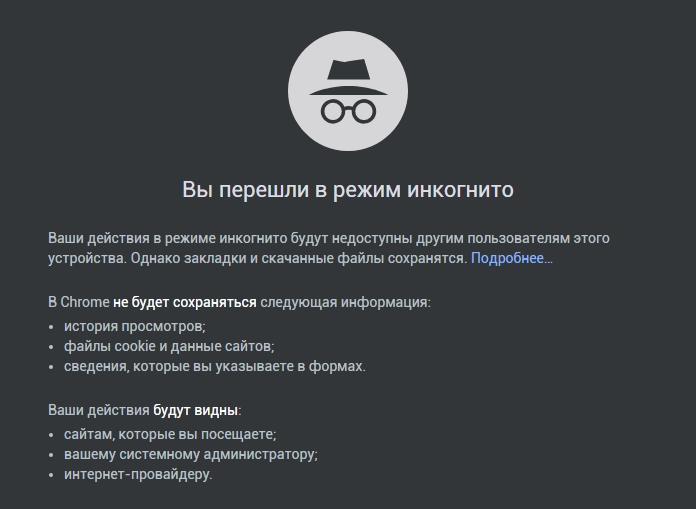Image resolution: width=696 pixels, height=509 pixels.
Task: Click the hat in the incognito logo
Action: pyautogui.click(x=348, y=76)
